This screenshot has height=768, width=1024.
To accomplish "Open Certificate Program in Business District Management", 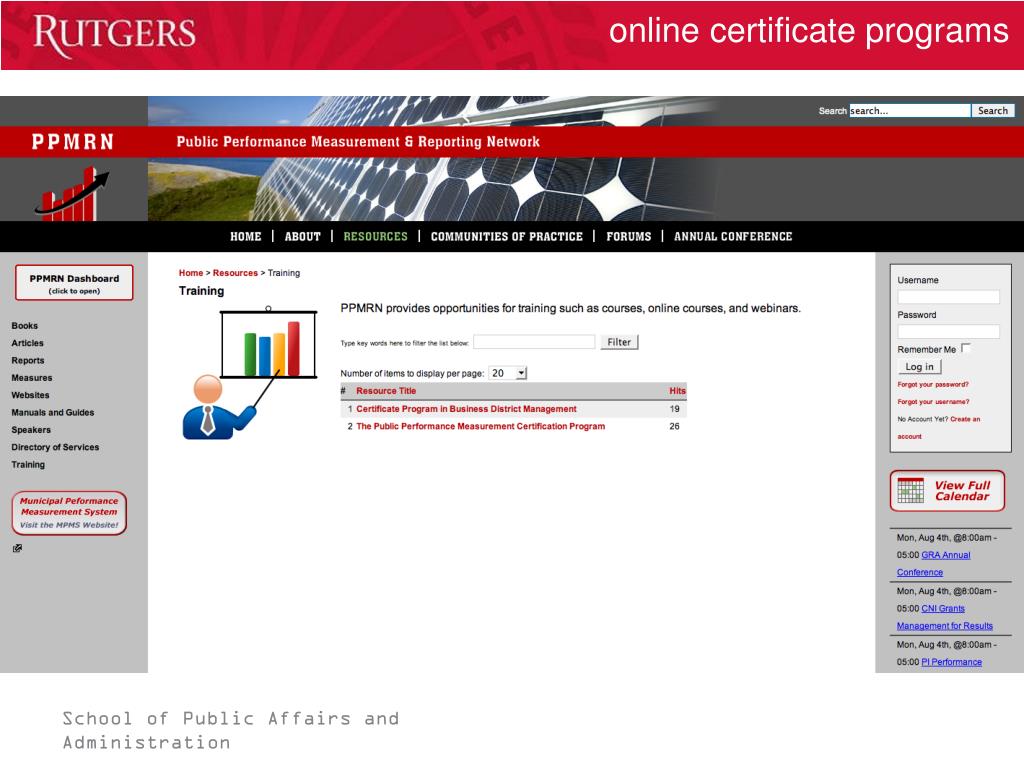I will [x=466, y=409].
